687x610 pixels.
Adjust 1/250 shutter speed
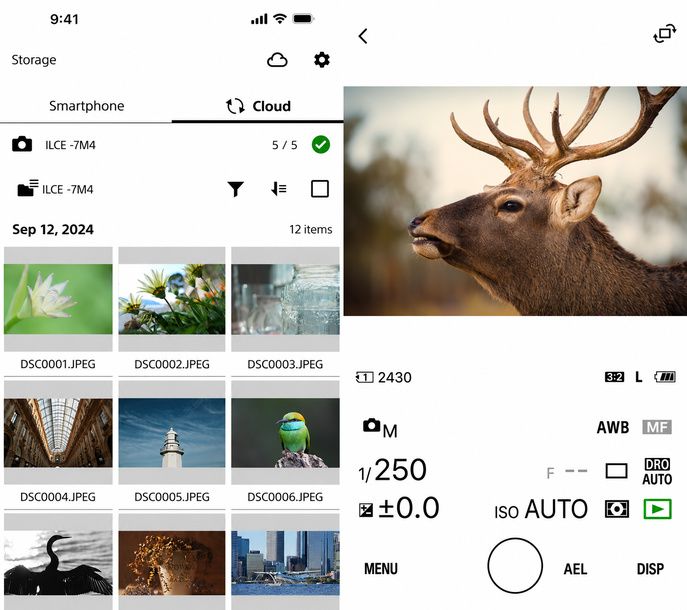[x=392, y=470]
